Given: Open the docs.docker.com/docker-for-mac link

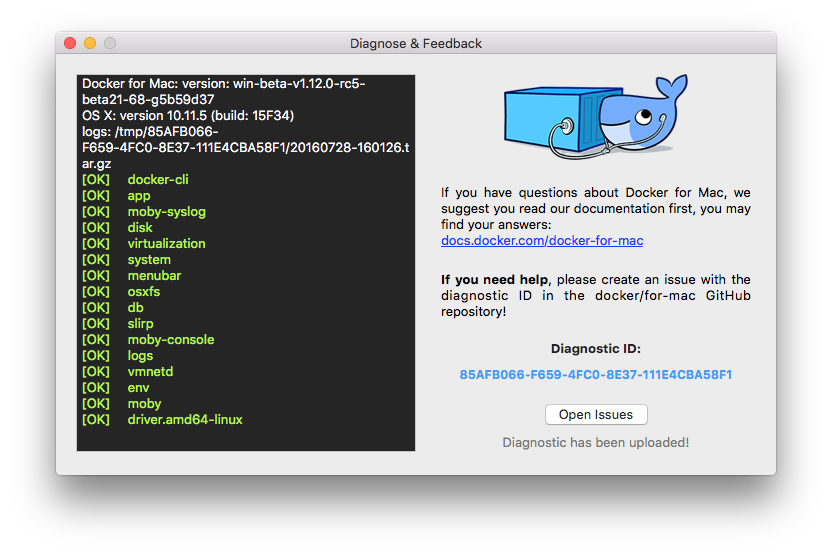Looking at the screenshot, I should (x=542, y=241).
